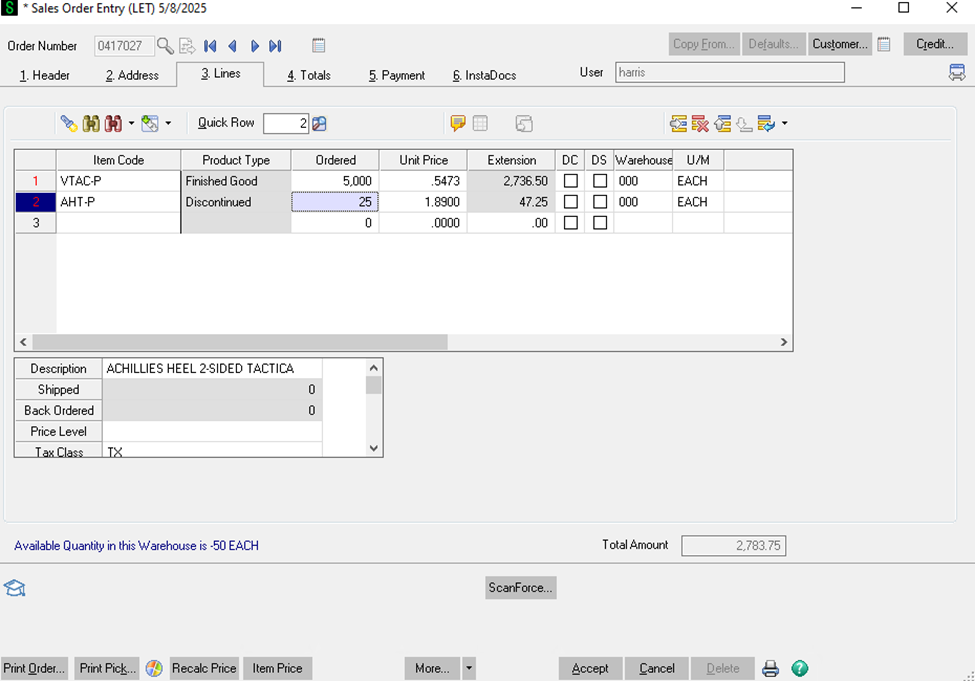975x681 pixels.
Task: Click the graduation cap learning icon
Action: pyautogui.click(x=14, y=588)
